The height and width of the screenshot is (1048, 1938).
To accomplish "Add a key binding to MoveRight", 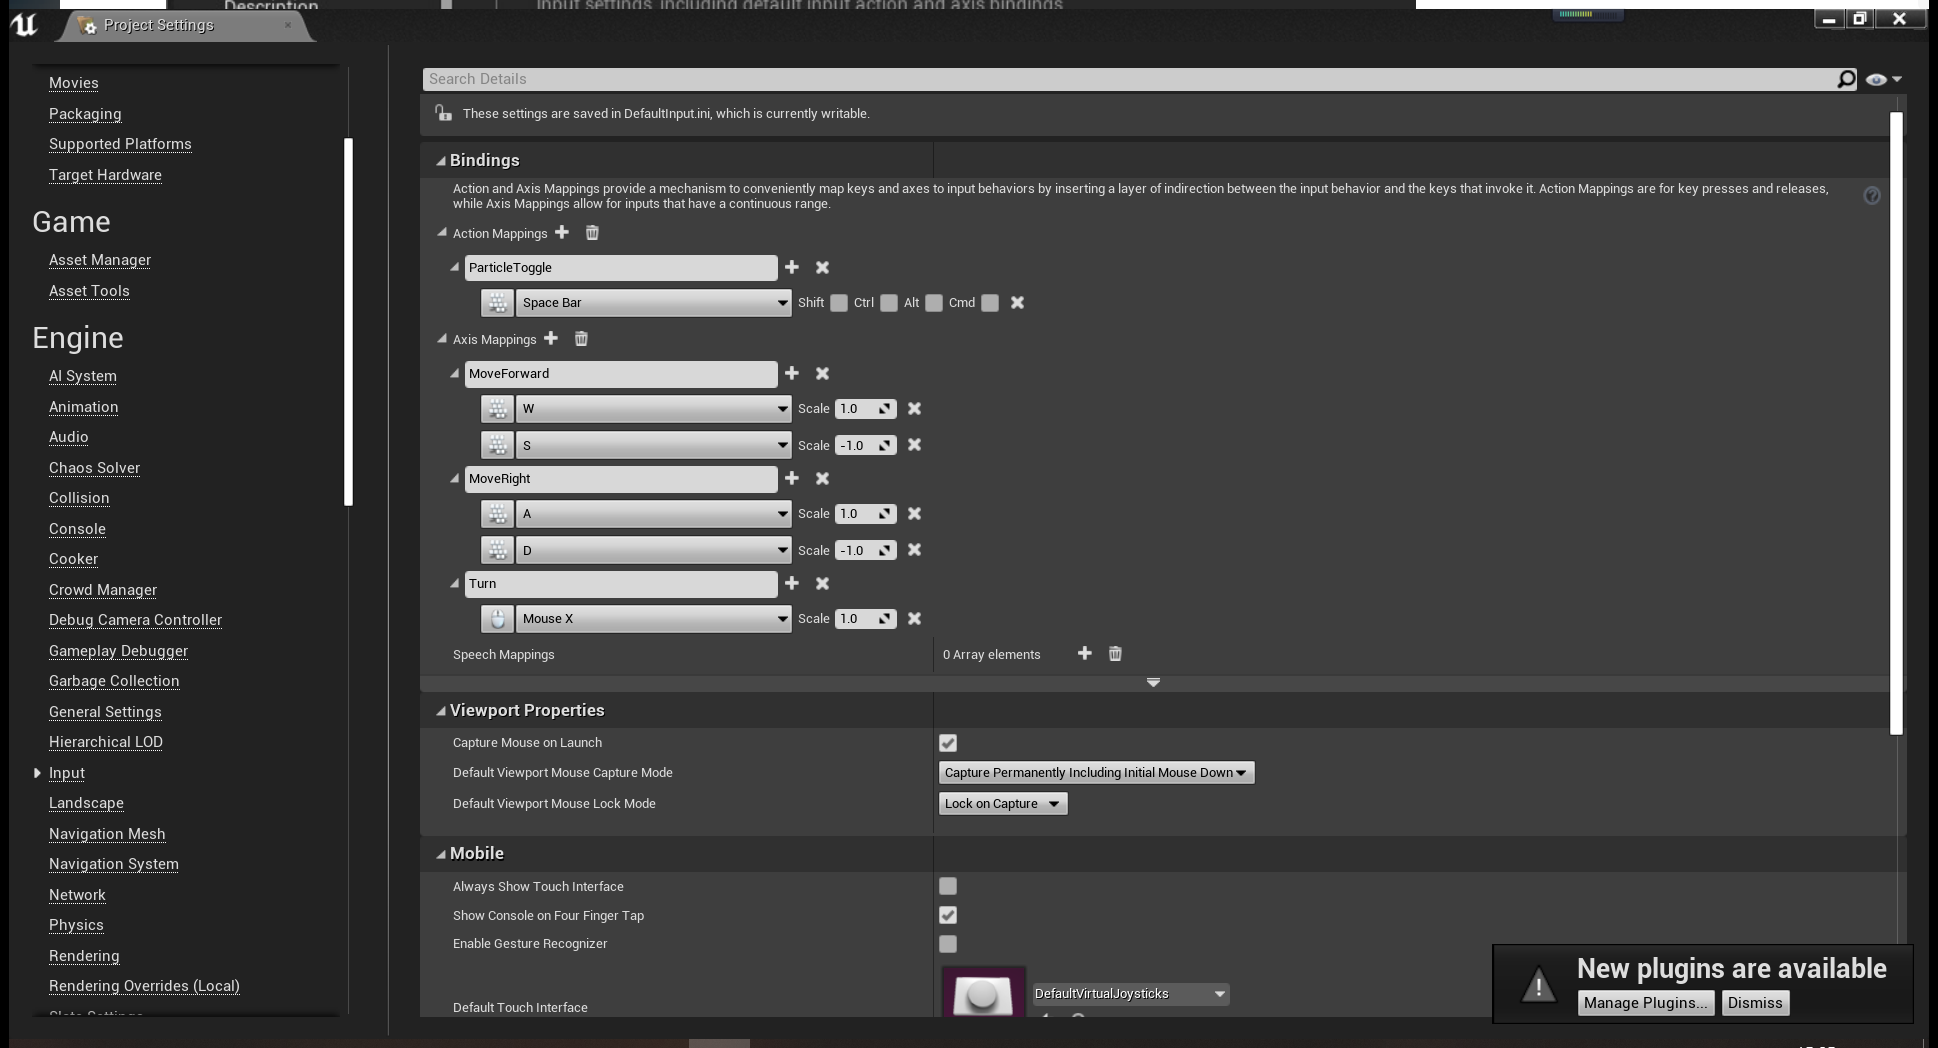I will (x=792, y=479).
